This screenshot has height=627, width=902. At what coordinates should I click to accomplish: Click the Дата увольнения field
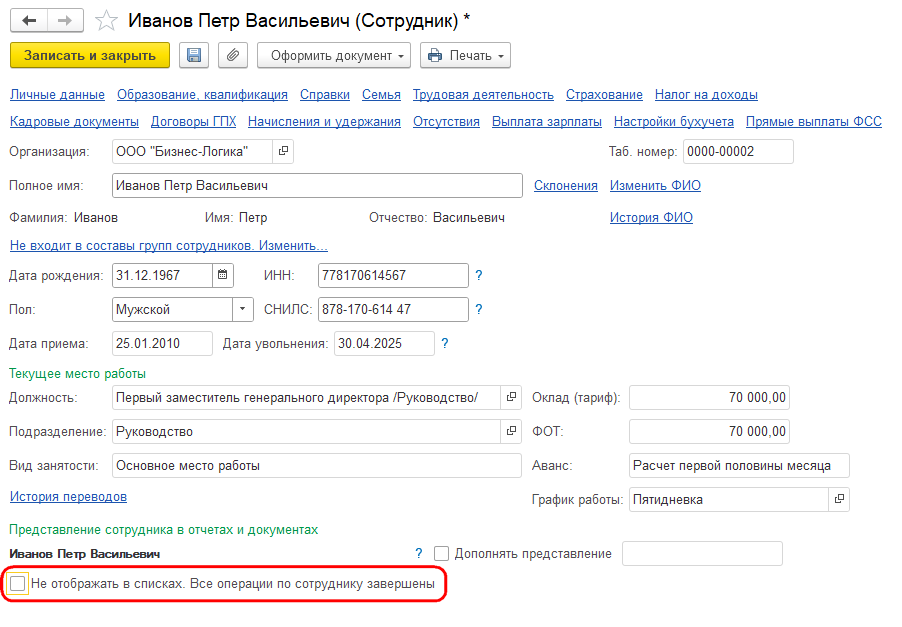click(384, 343)
